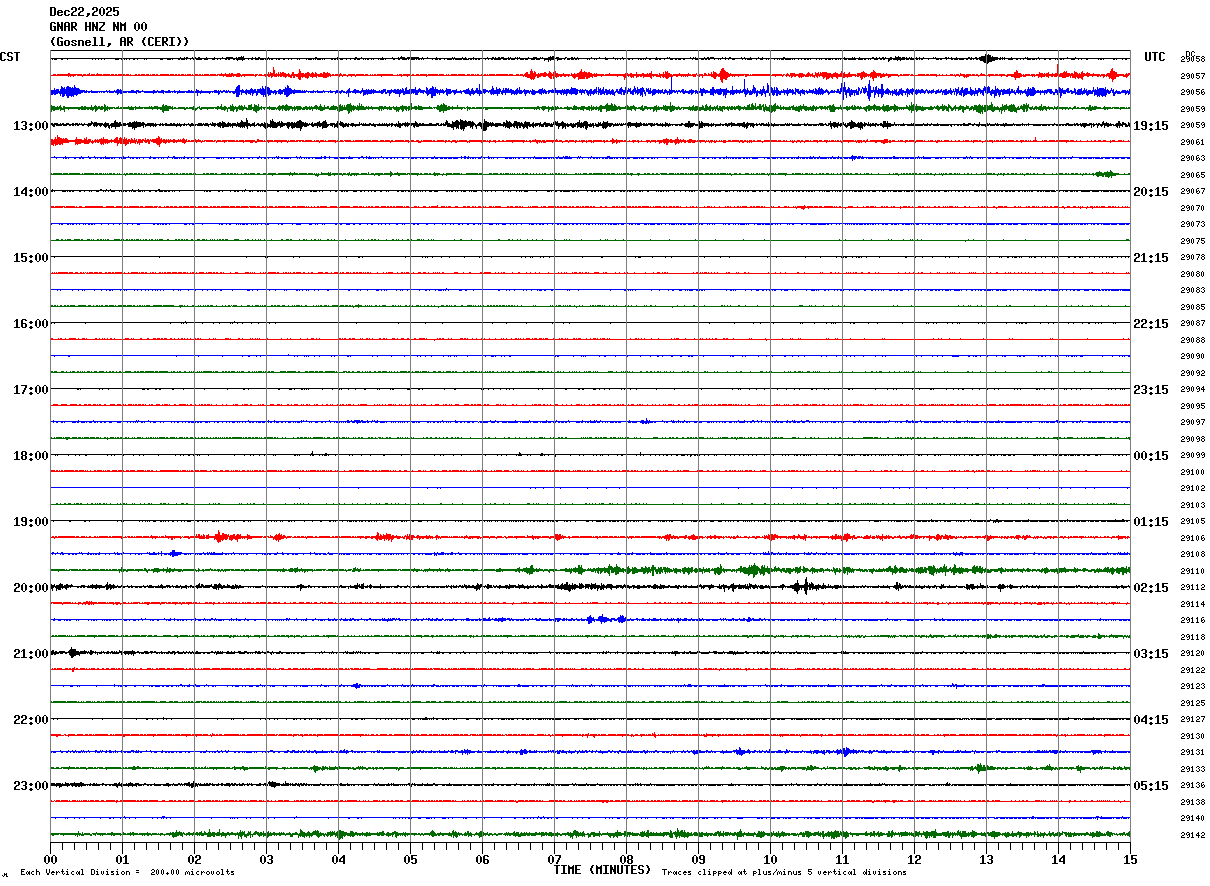Image resolution: width=1210 pixels, height=886 pixels.
Task: Click the '14:00' CST time label
Action: [x=30, y=192]
